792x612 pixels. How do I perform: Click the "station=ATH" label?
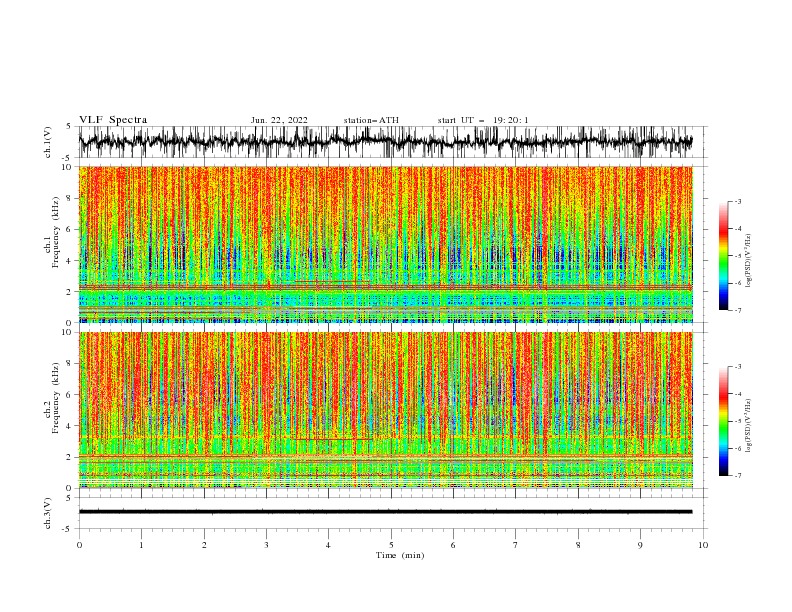coord(371,120)
